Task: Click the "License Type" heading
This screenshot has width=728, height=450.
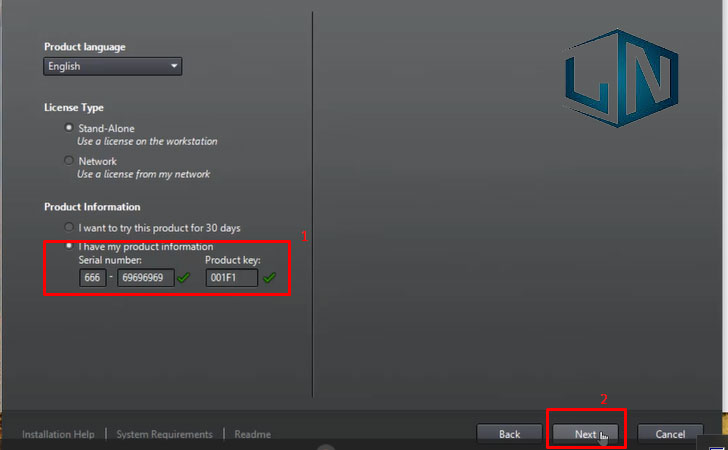Action: click(74, 107)
